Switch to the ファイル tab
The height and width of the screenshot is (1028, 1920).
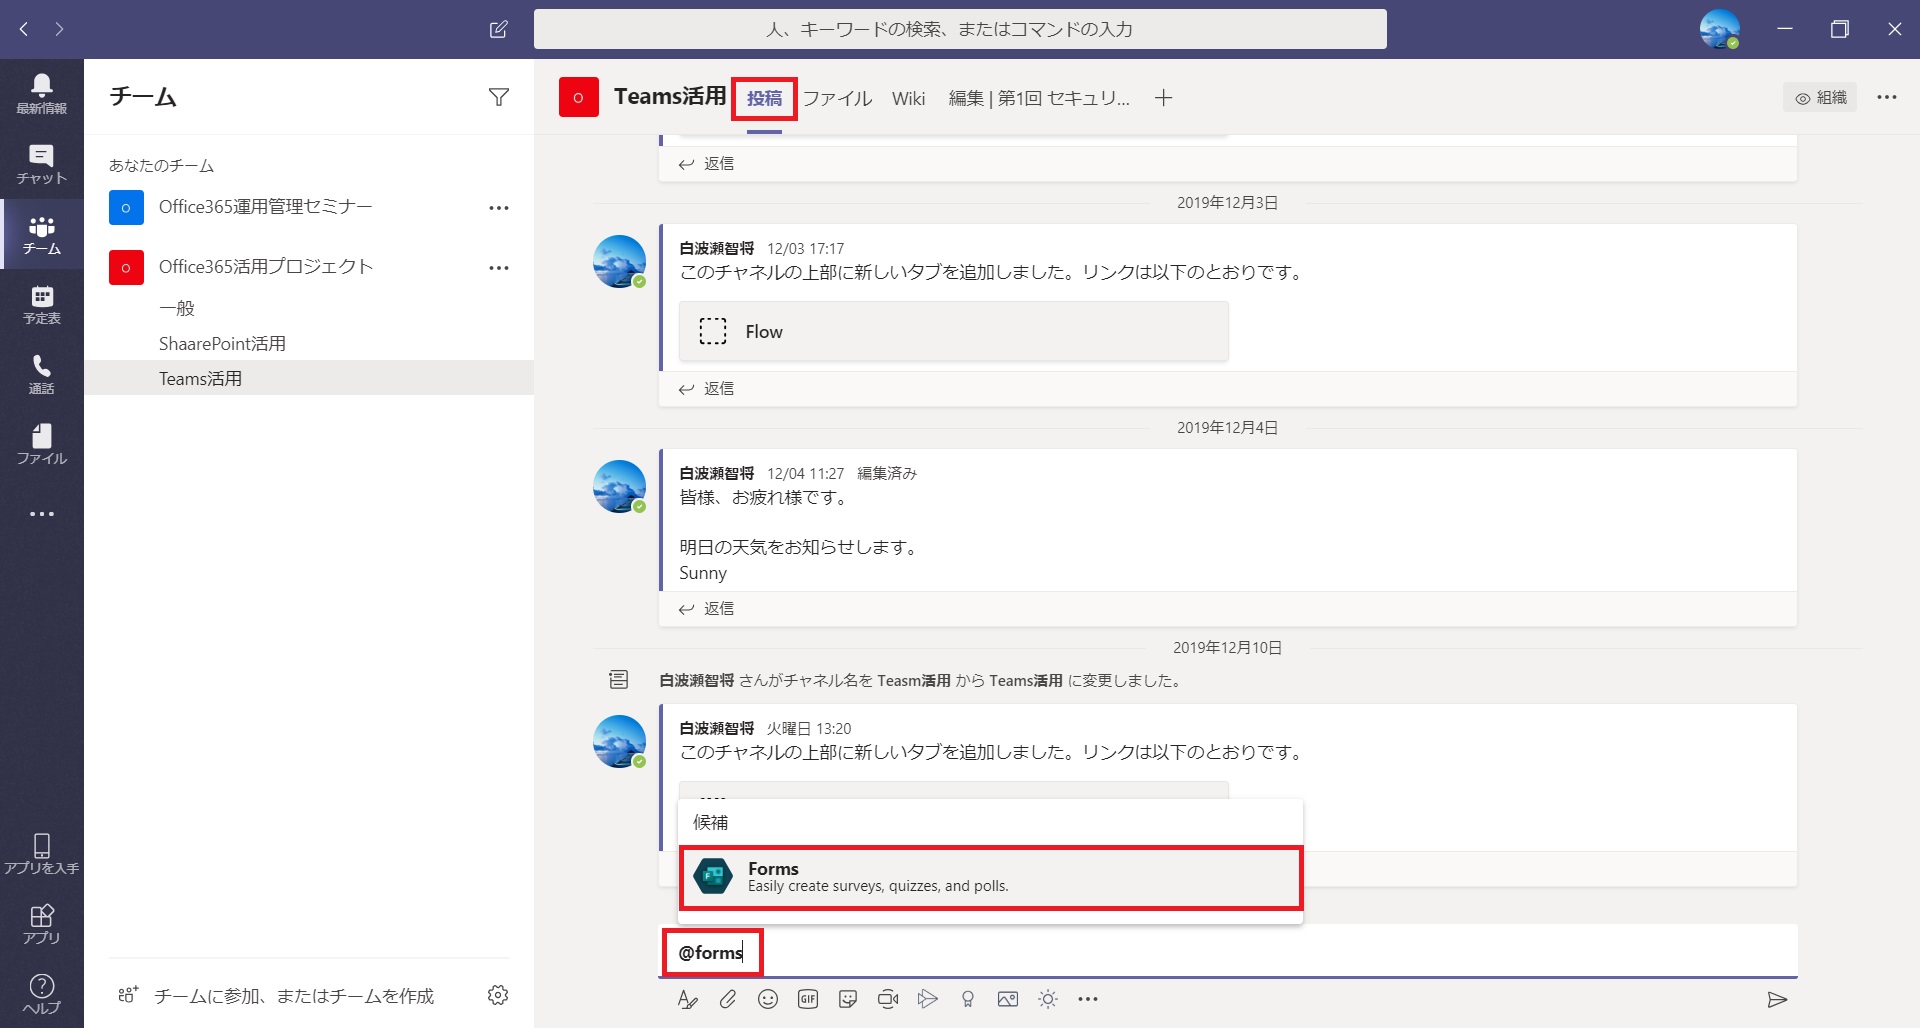(838, 98)
